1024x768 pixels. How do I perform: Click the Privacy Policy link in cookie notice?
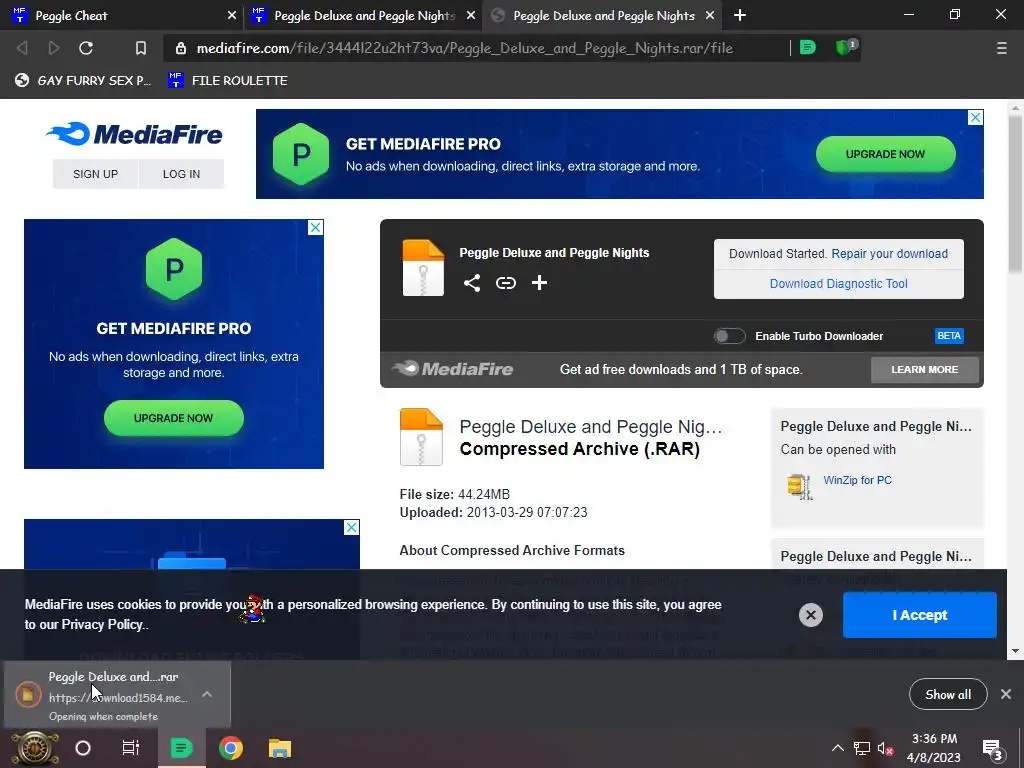tap(102, 625)
